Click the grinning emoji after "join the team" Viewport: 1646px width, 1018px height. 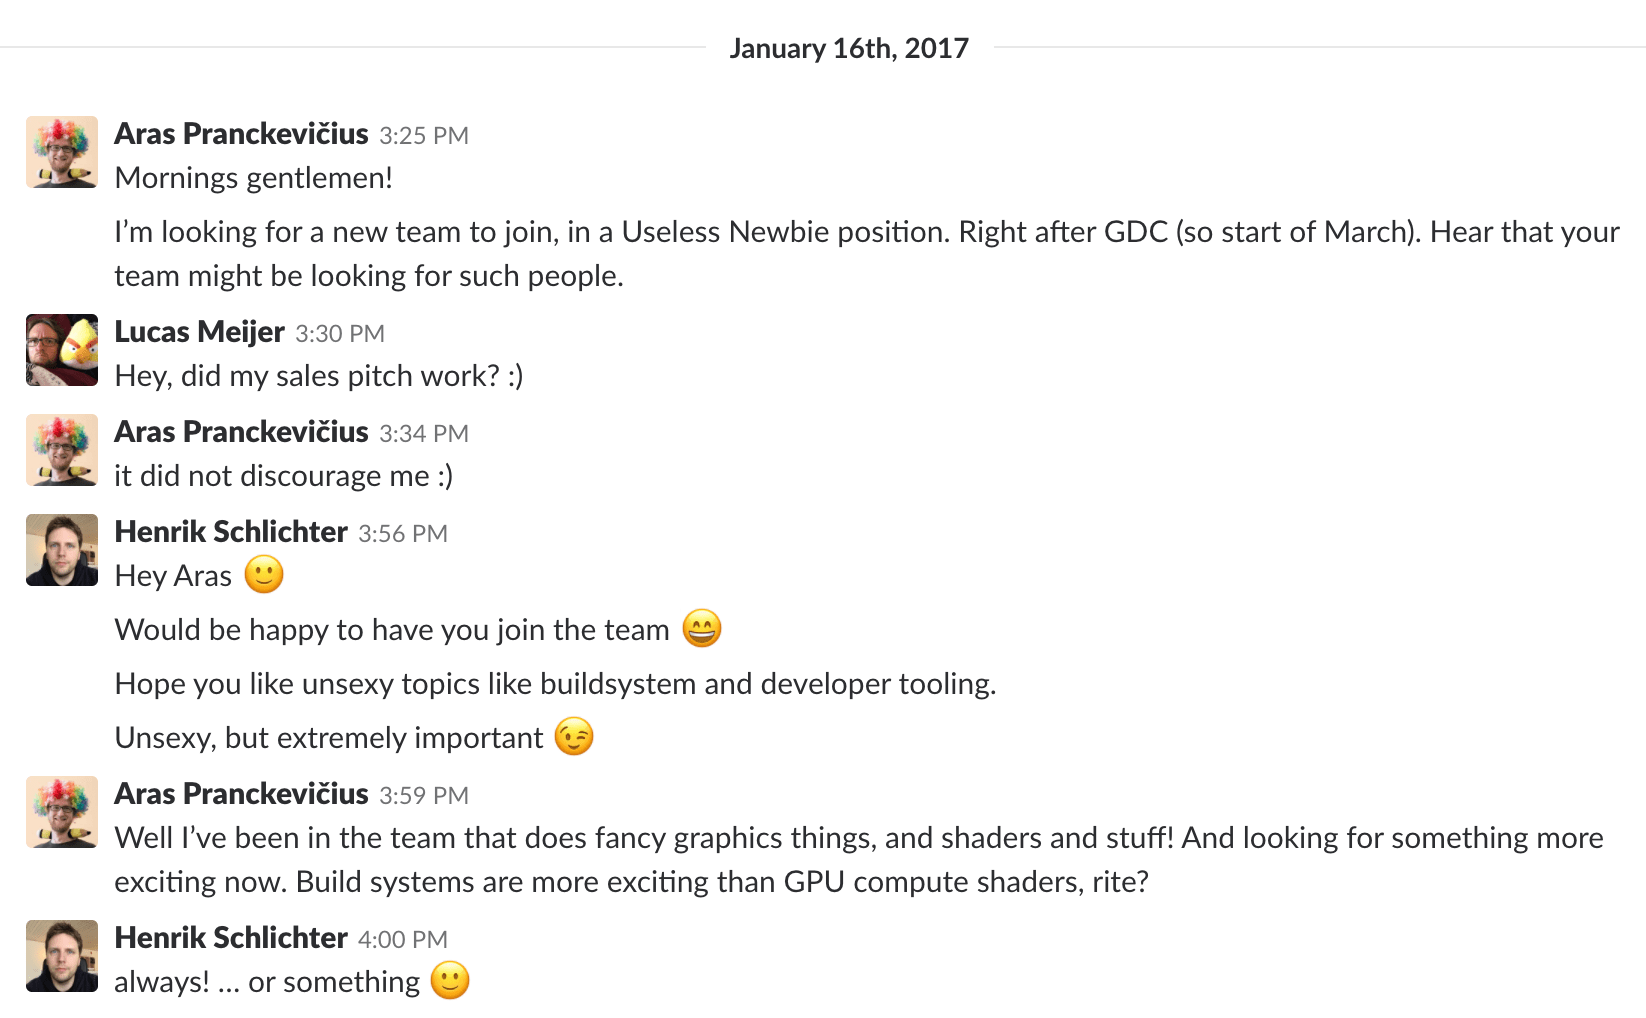pyautogui.click(x=702, y=629)
